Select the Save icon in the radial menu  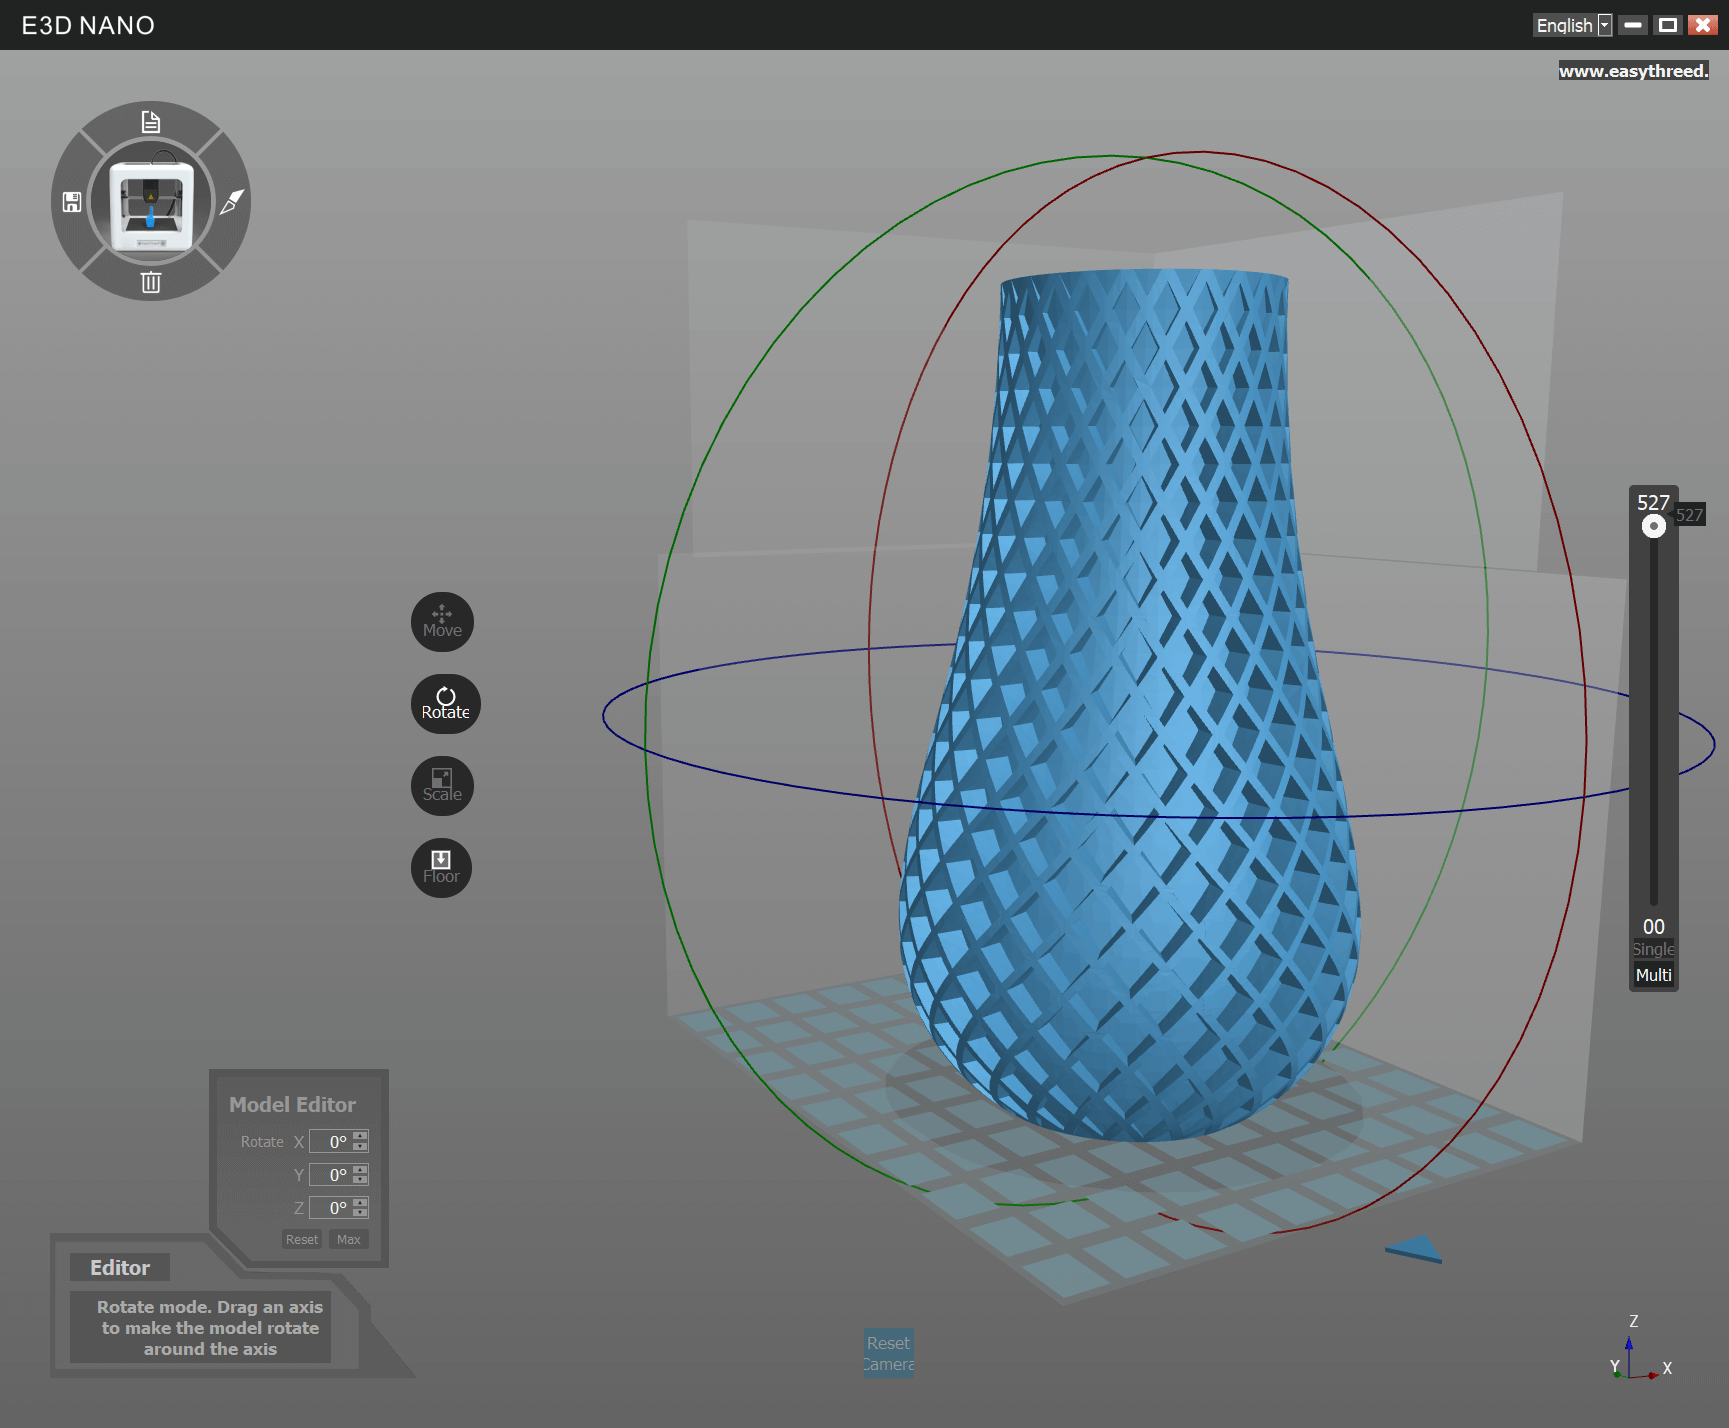point(70,200)
